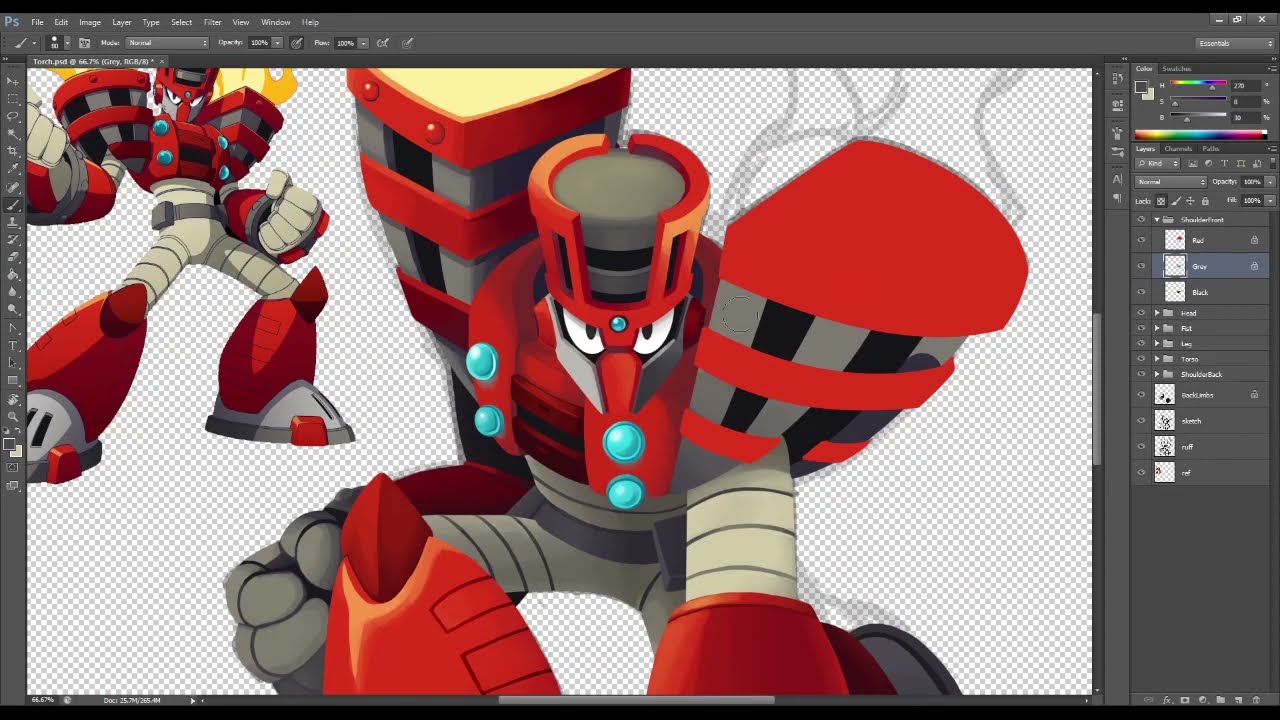Hide the Head group
Screen dimensions: 1280x720
(1141, 313)
